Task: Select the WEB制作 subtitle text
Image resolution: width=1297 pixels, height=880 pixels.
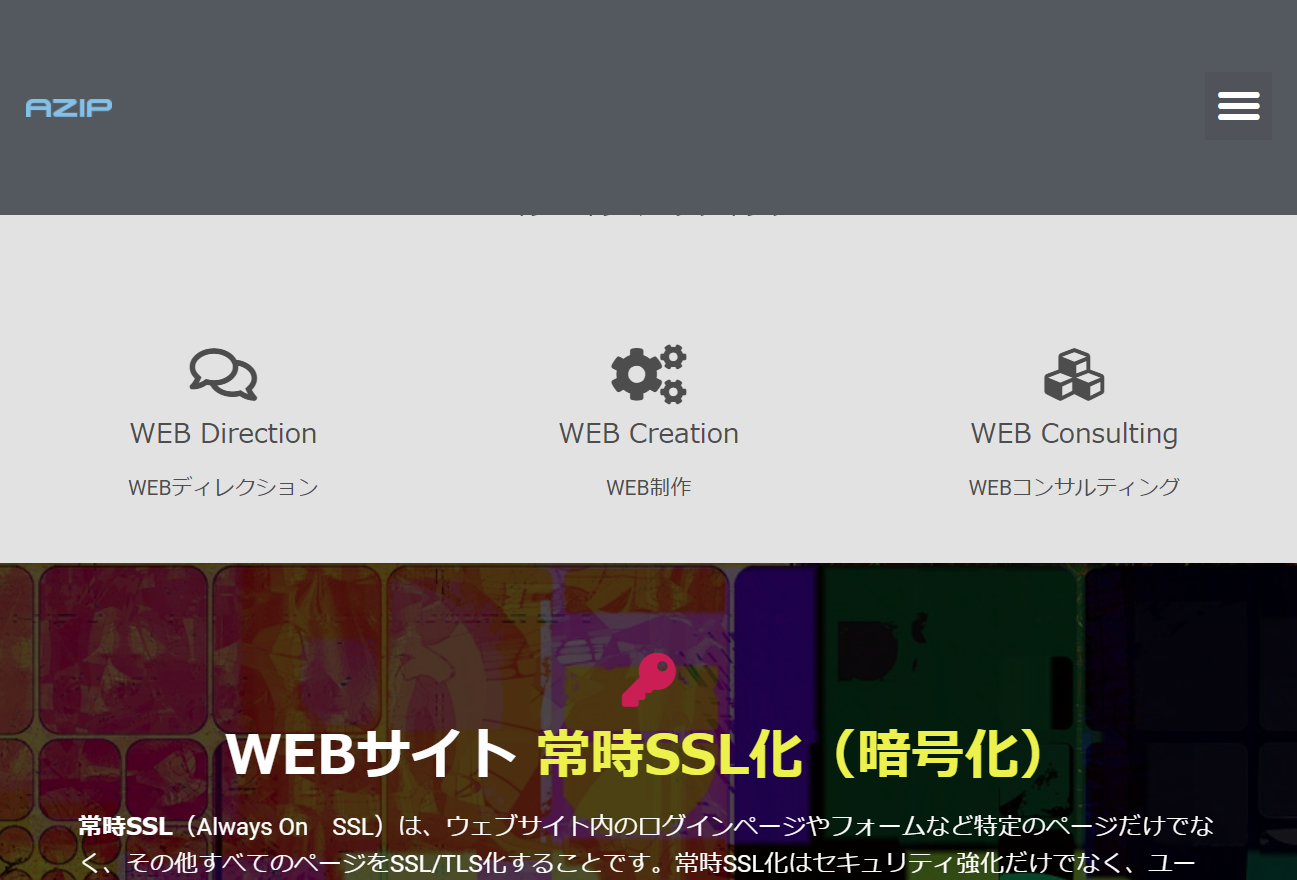Action: coord(649,487)
